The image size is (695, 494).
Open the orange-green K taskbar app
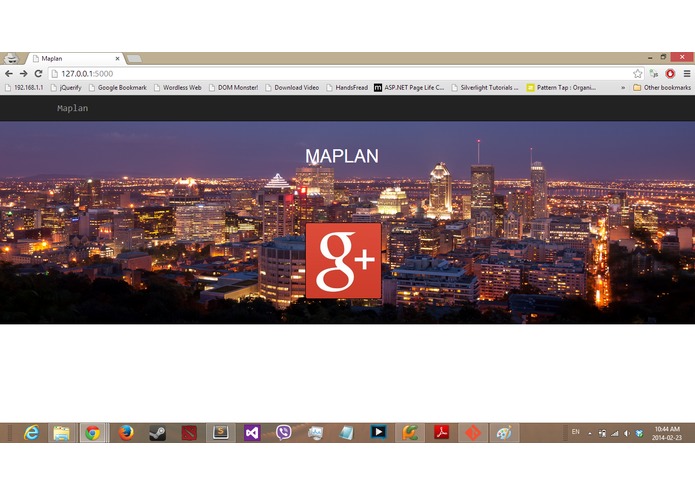(x=410, y=432)
